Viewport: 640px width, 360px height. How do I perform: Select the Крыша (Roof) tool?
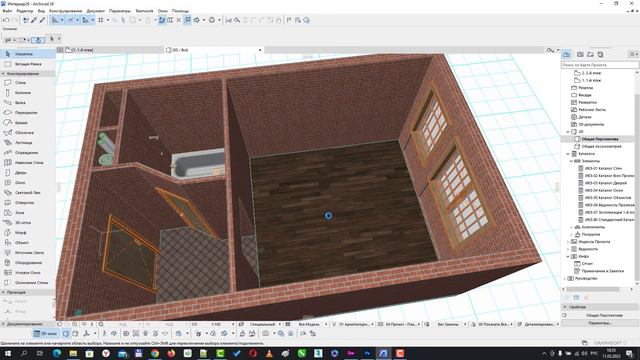pyautogui.click(x=28, y=122)
